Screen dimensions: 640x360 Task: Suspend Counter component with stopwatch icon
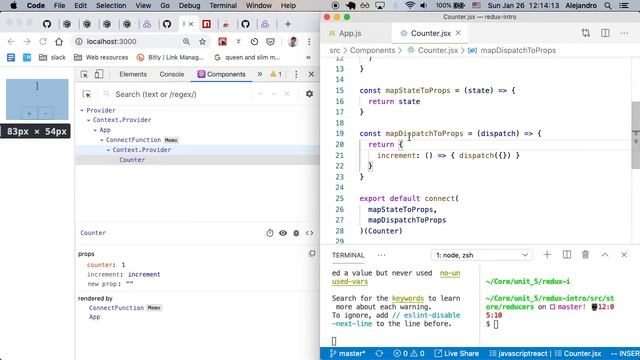tap(270, 233)
